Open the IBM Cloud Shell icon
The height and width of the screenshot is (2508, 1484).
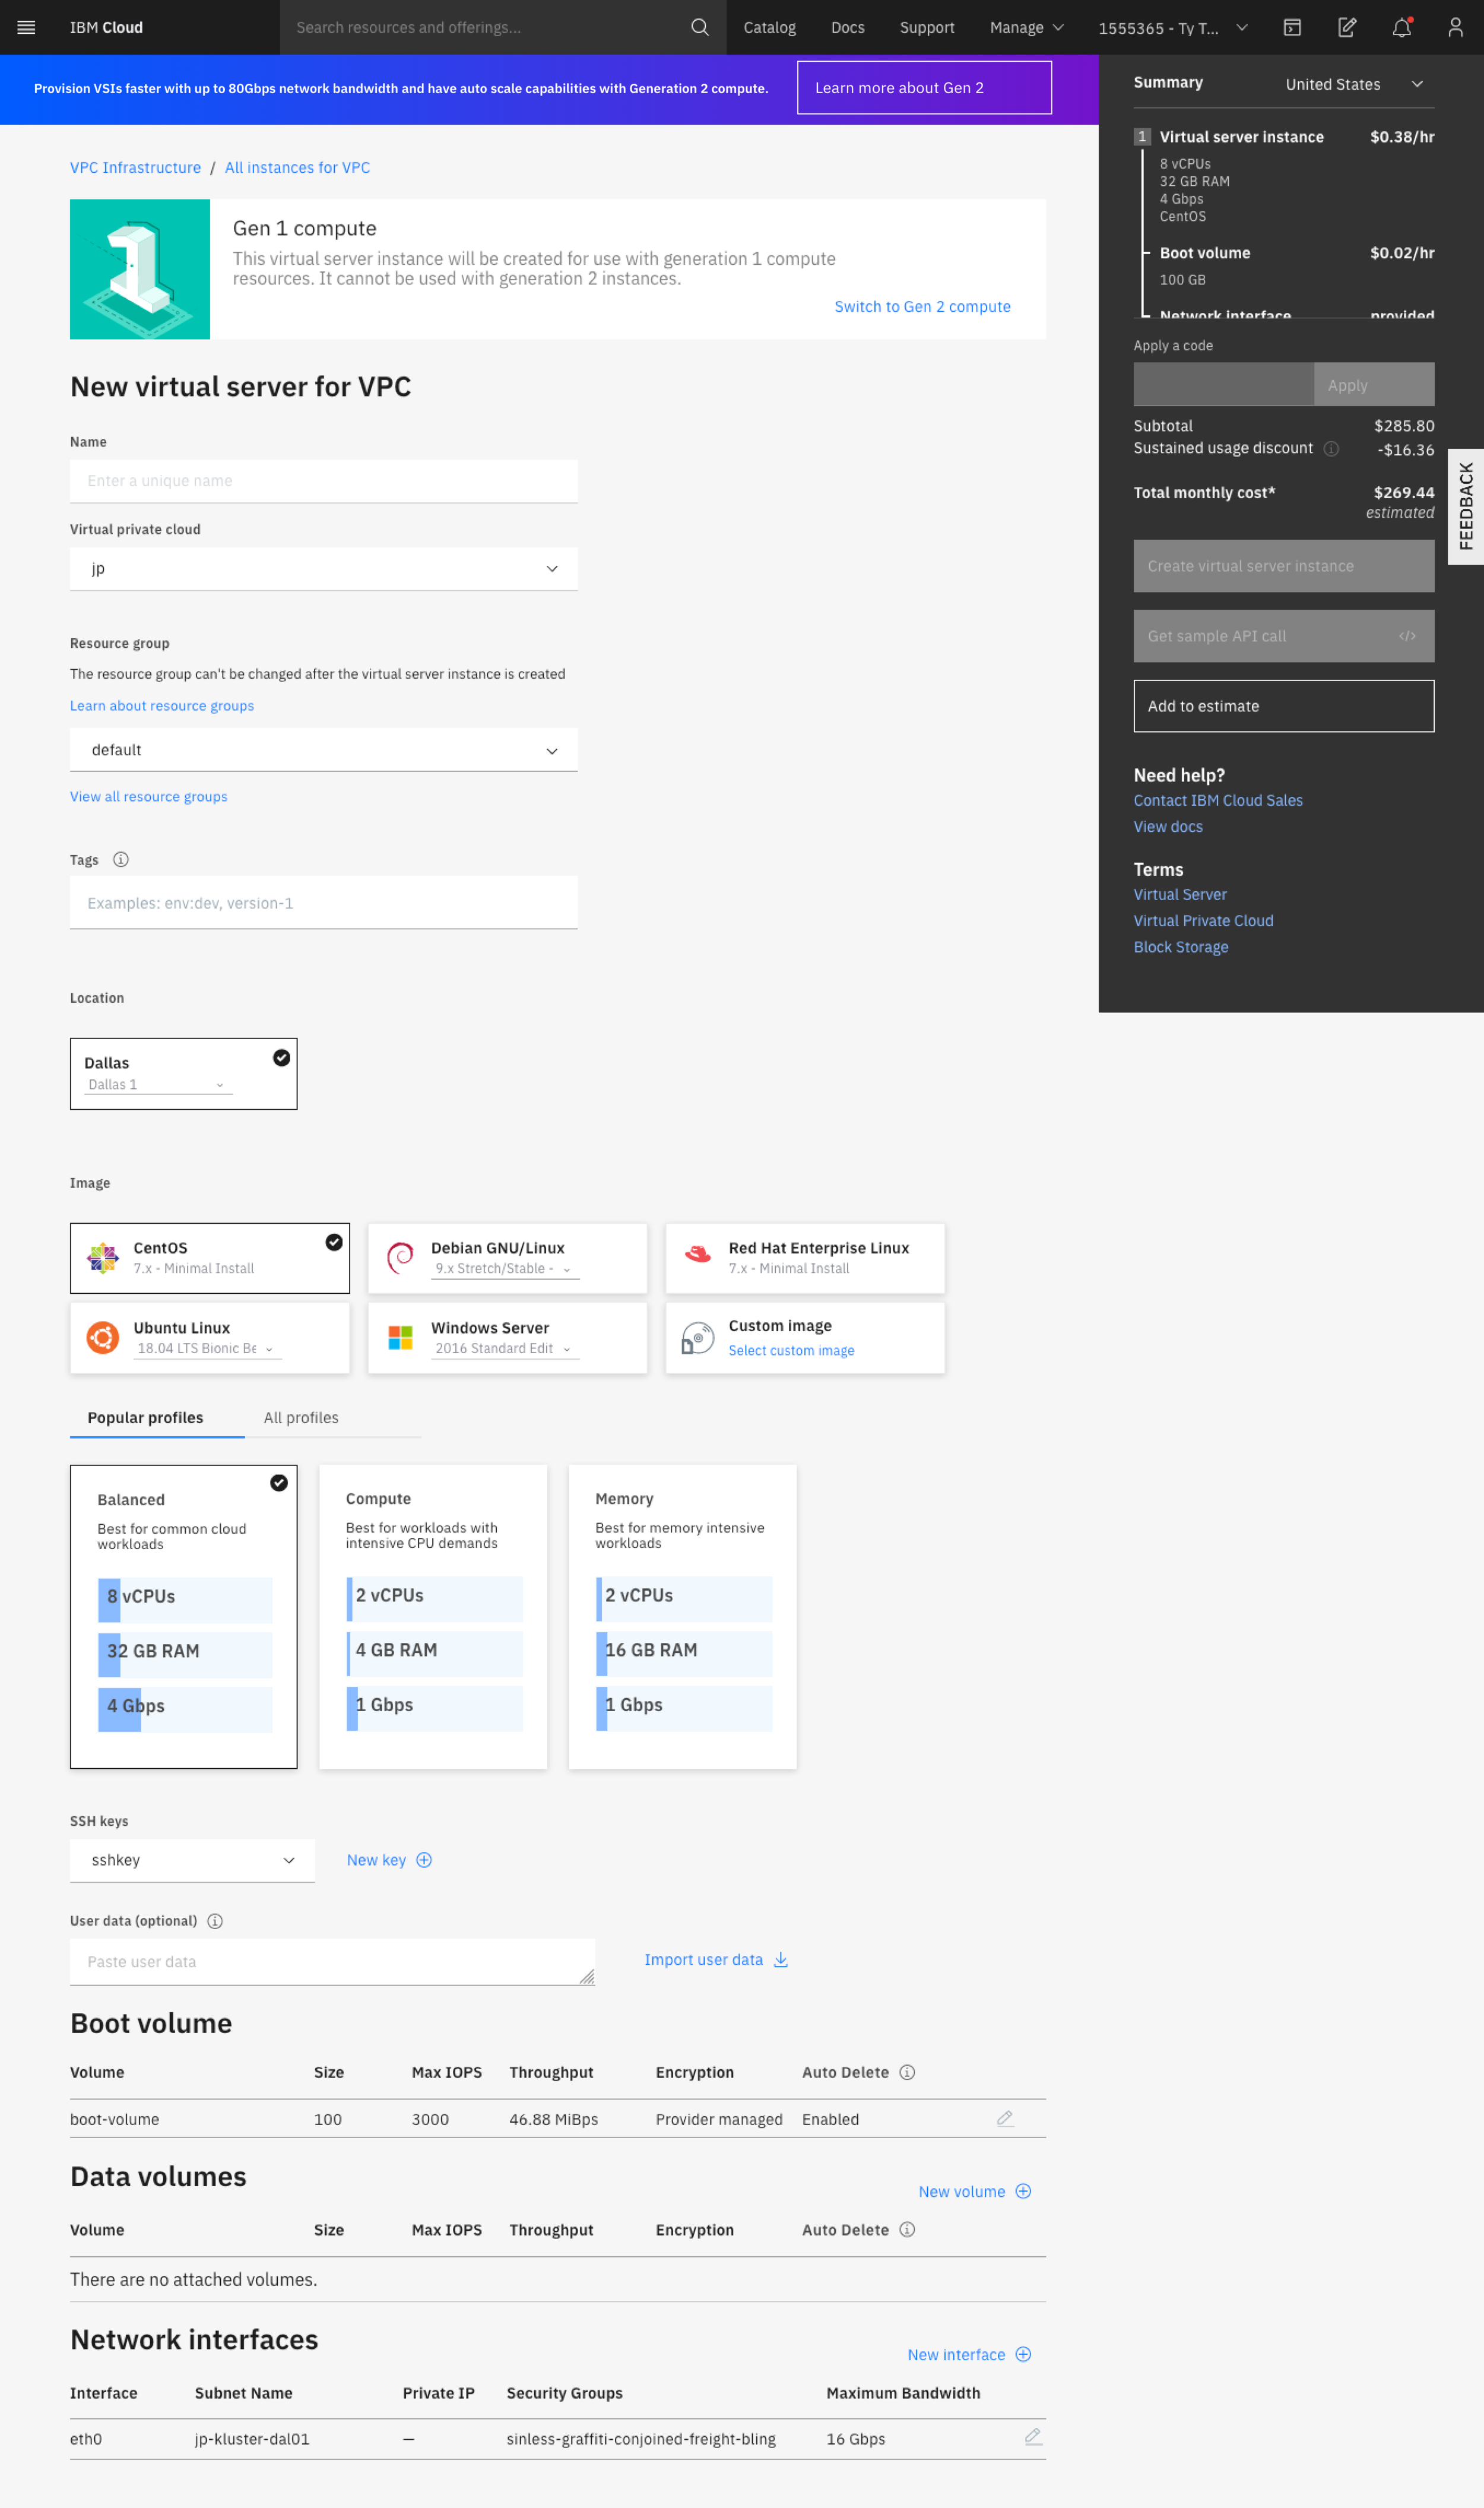pyautogui.click(x=1292, y=27)
